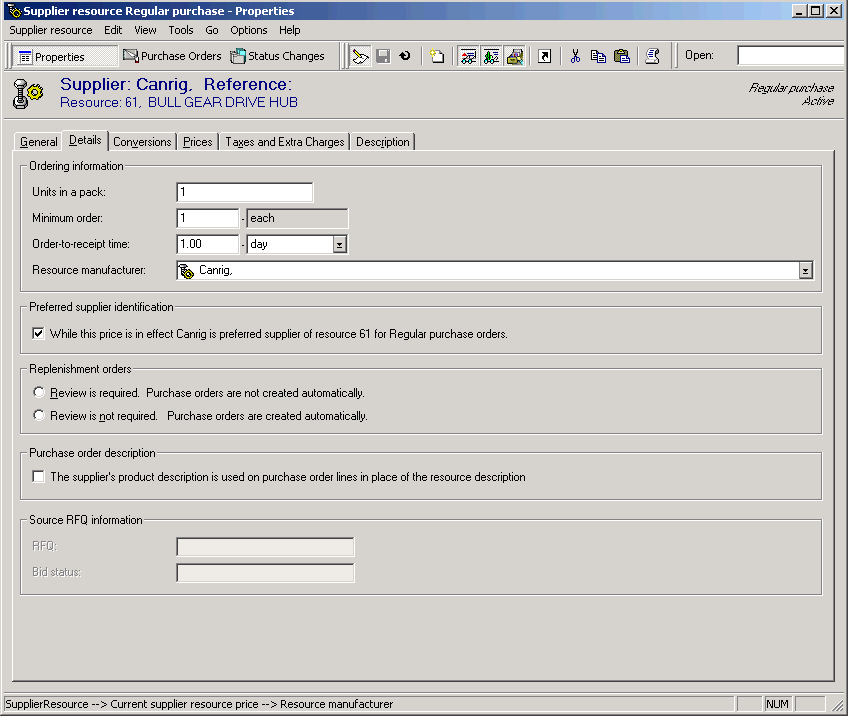Screen dimensions: 848x716
Task: Click the scroll document icon in toolbar
Action: pyautogui.click(x=652, y=56)
